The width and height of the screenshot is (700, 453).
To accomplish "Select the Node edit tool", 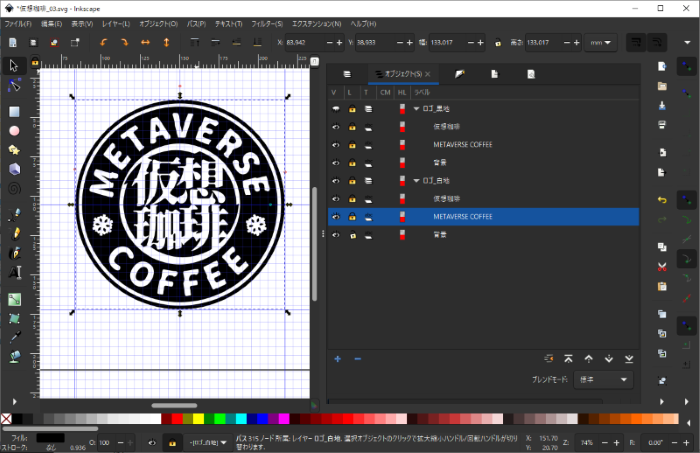I will tap(14, 85).
